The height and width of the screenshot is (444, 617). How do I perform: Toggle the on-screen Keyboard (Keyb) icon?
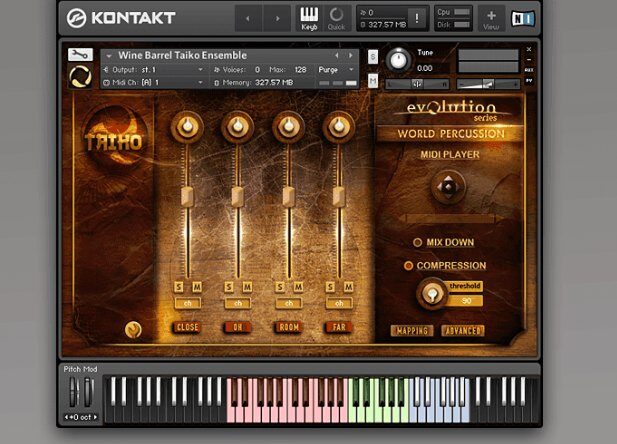(x=309, y=17)
